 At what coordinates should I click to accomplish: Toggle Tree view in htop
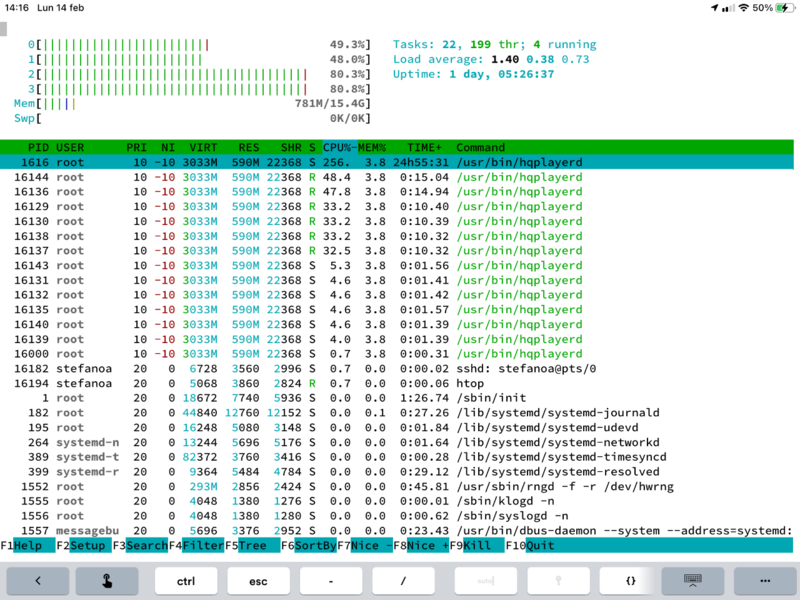253,546
